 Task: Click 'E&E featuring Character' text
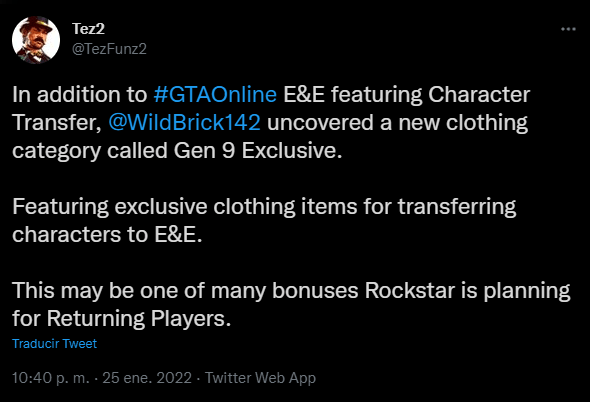click(x=407, y=94)
